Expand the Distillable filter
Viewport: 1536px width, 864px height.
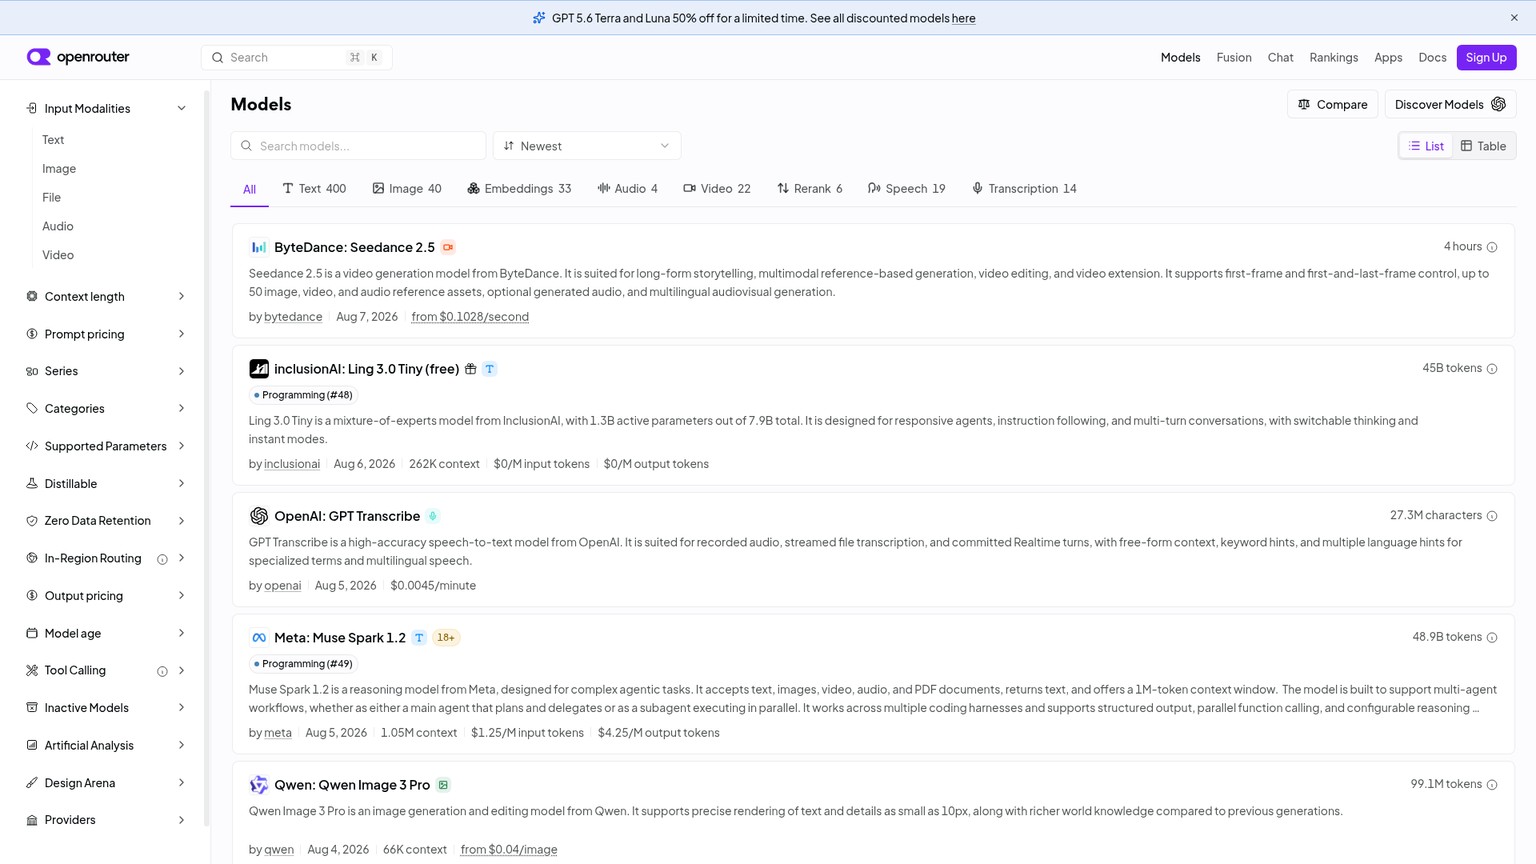(106, 483)
